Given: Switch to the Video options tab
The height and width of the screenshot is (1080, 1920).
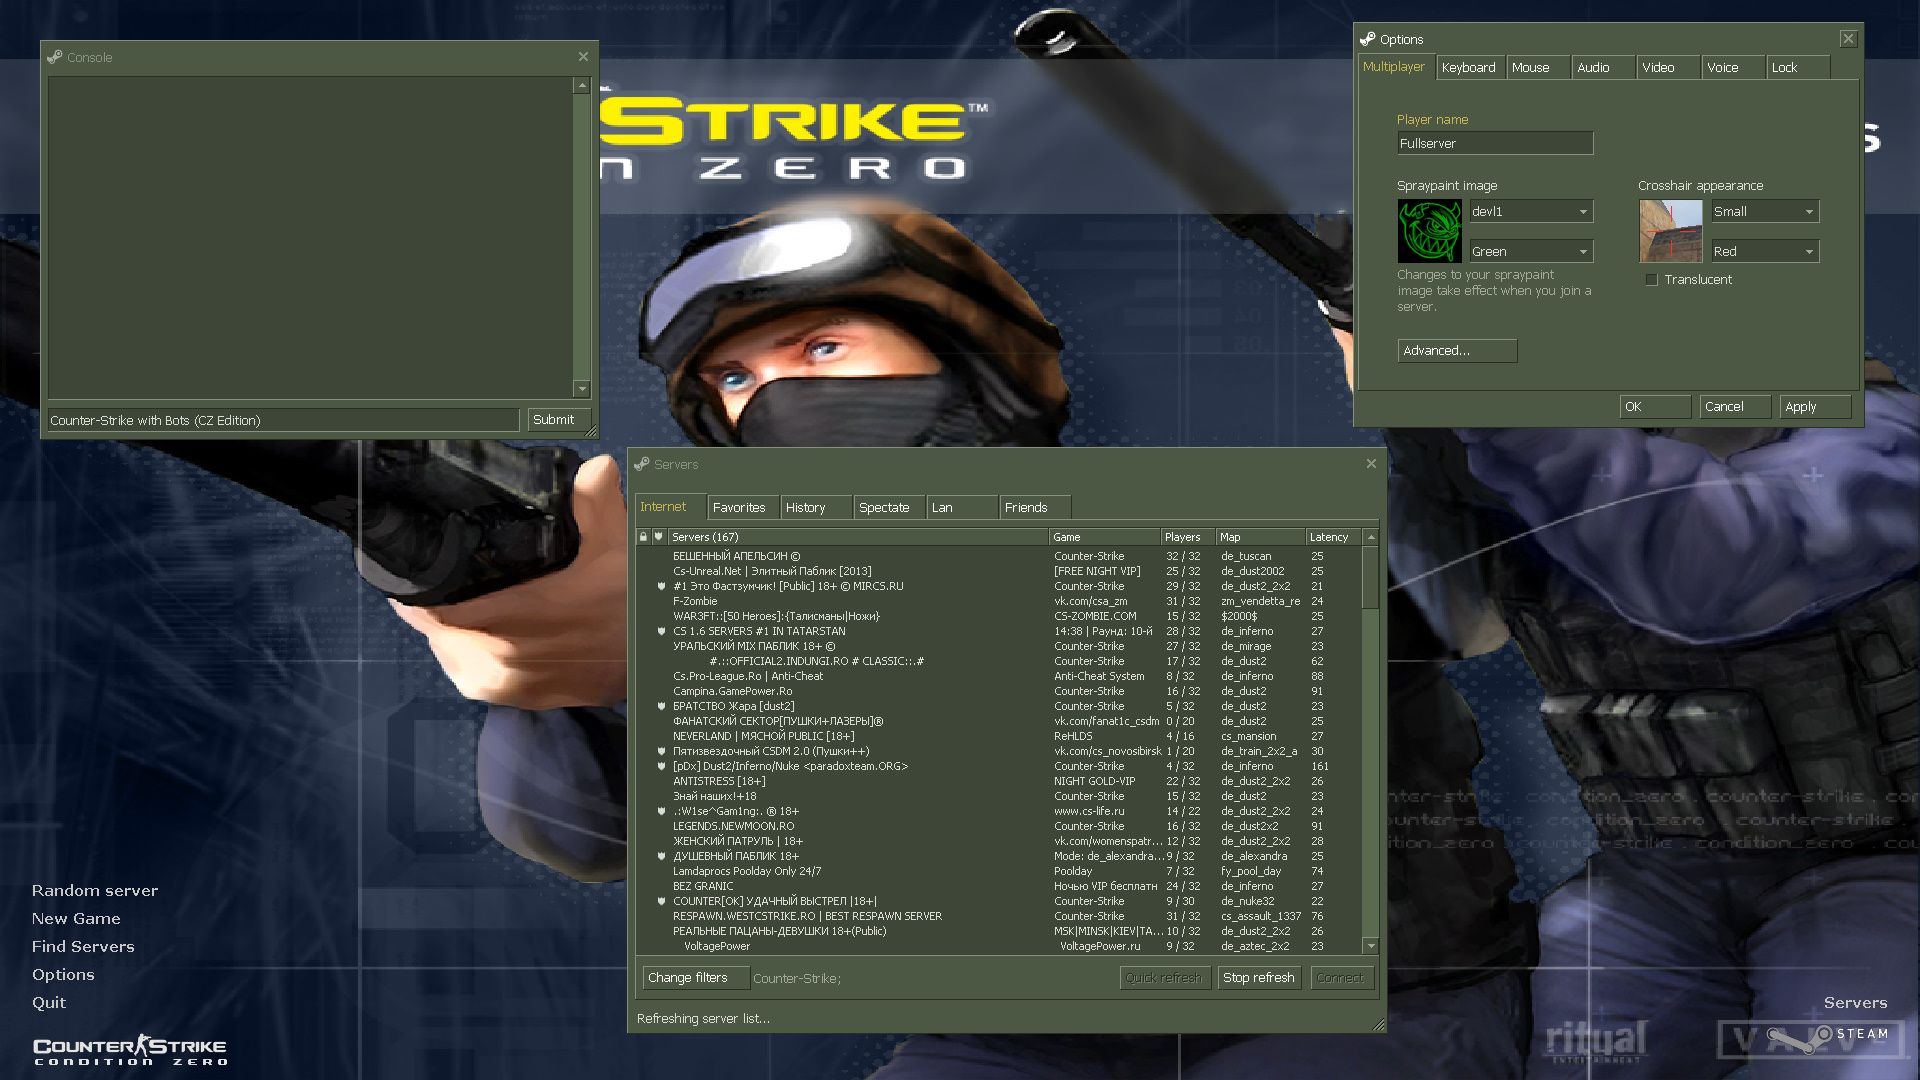Looking at the screenshot, I should (1668, 68).
